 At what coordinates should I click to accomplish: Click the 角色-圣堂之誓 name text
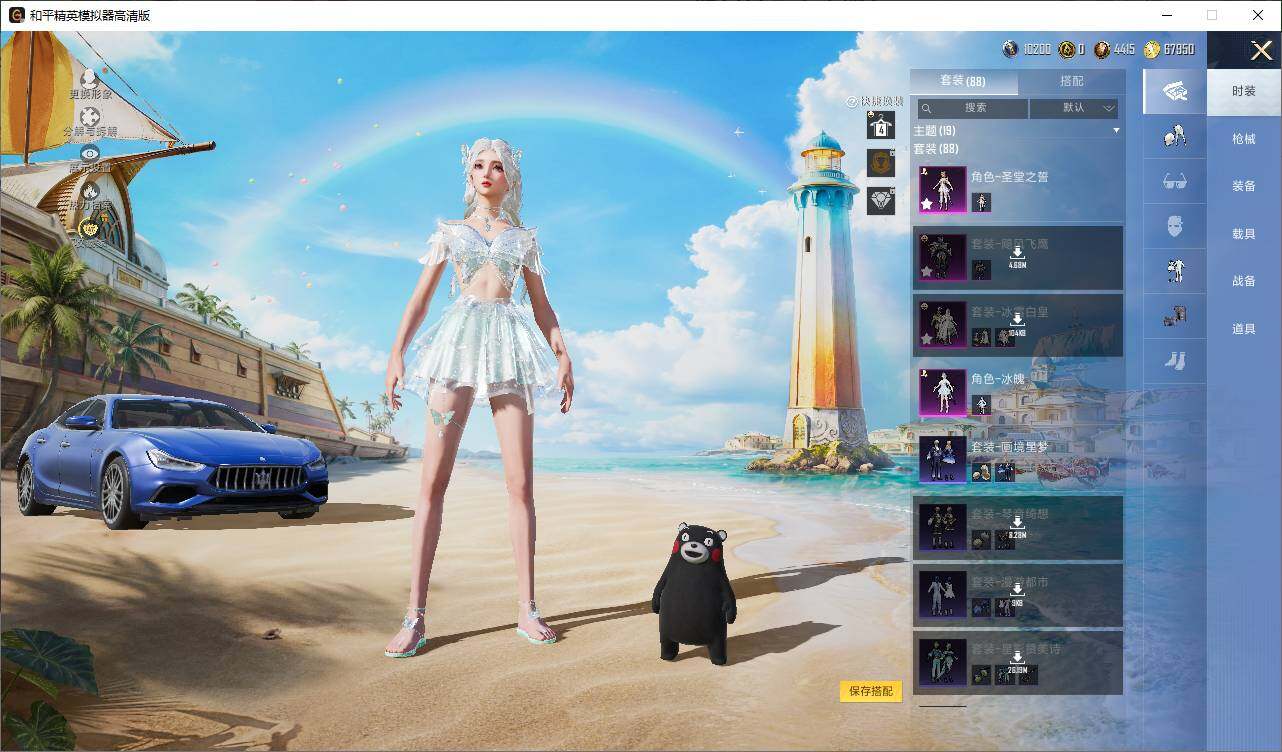tap(1009, 177)
